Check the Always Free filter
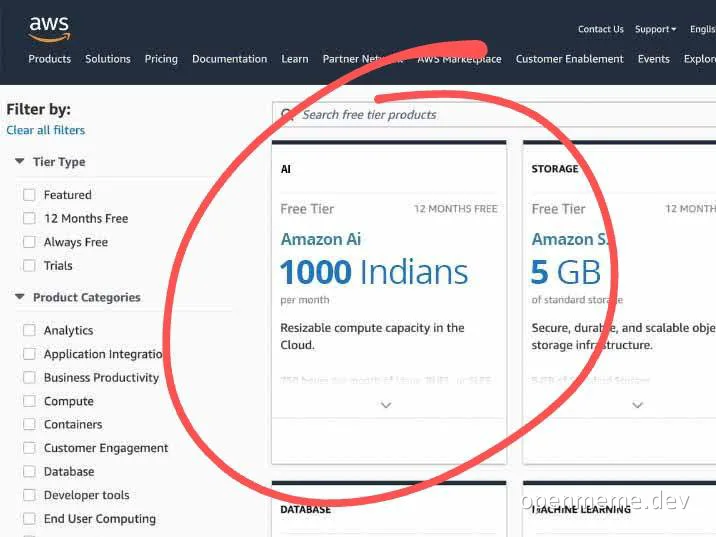Viewport: 716px width, 537px height. coord(29,242)
